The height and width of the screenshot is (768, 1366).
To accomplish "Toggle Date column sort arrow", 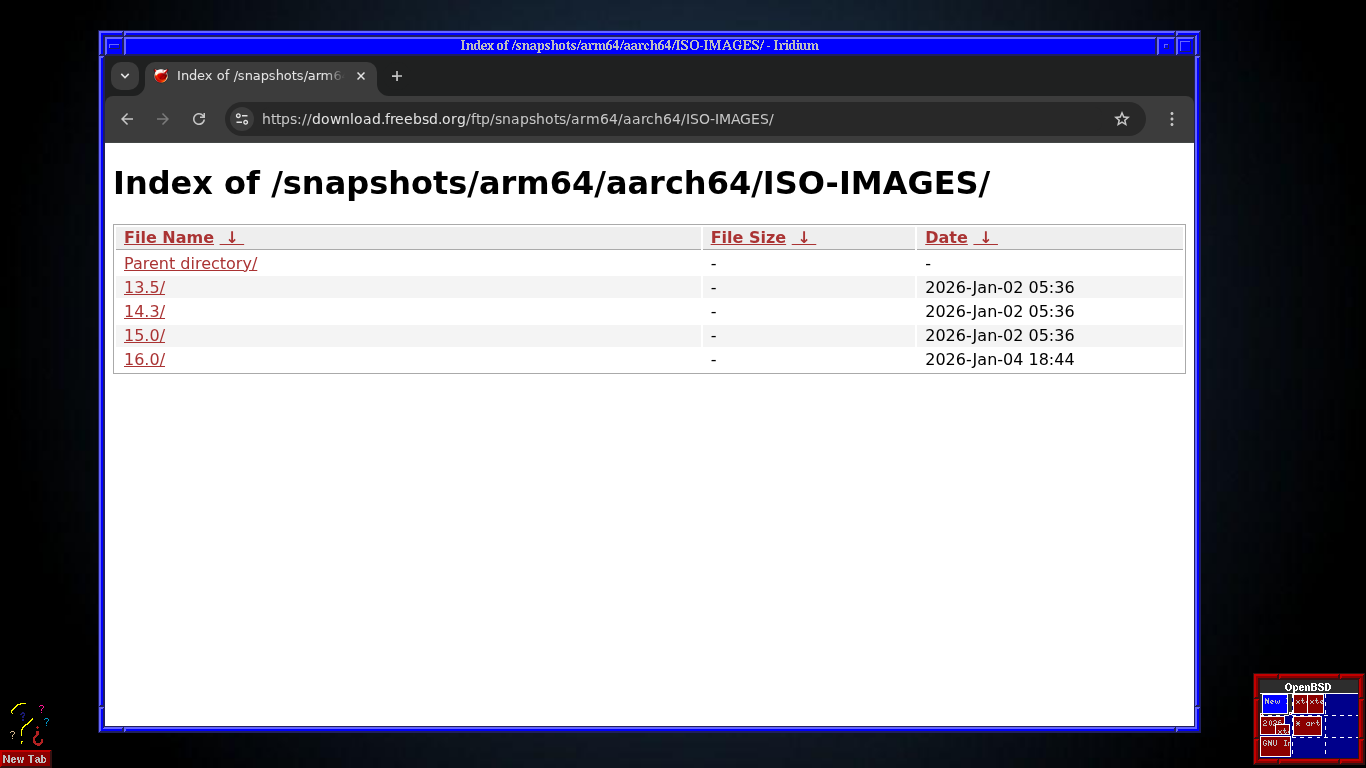I will (985, 238).
